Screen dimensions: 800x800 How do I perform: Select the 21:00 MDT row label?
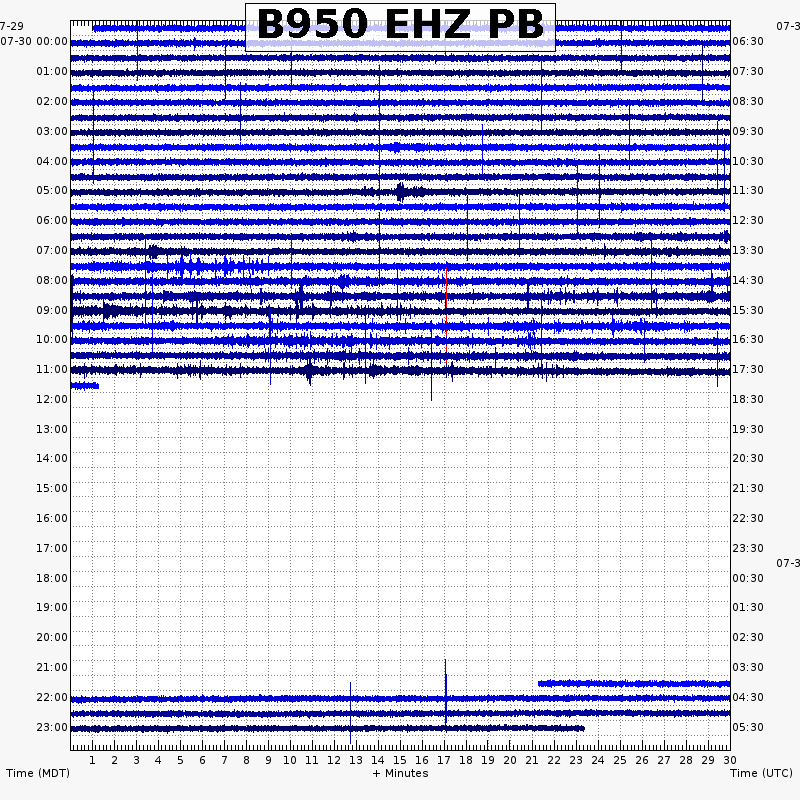tap(52, 667)
